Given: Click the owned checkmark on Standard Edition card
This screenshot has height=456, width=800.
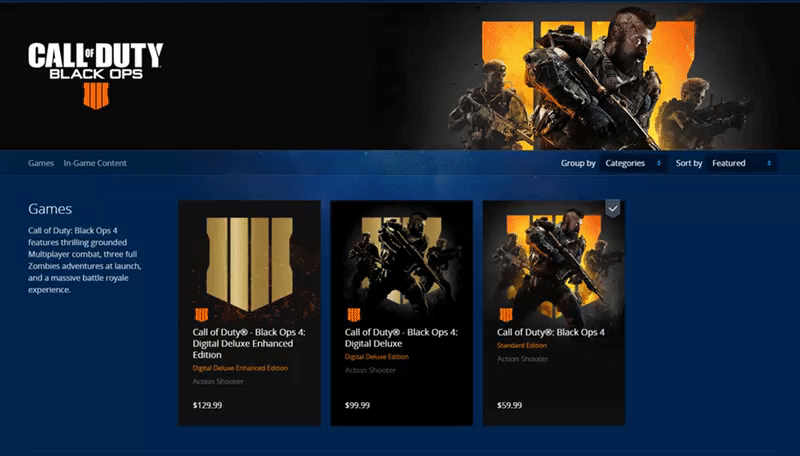Looking at the screenshot, I should (x=613, y=208).
